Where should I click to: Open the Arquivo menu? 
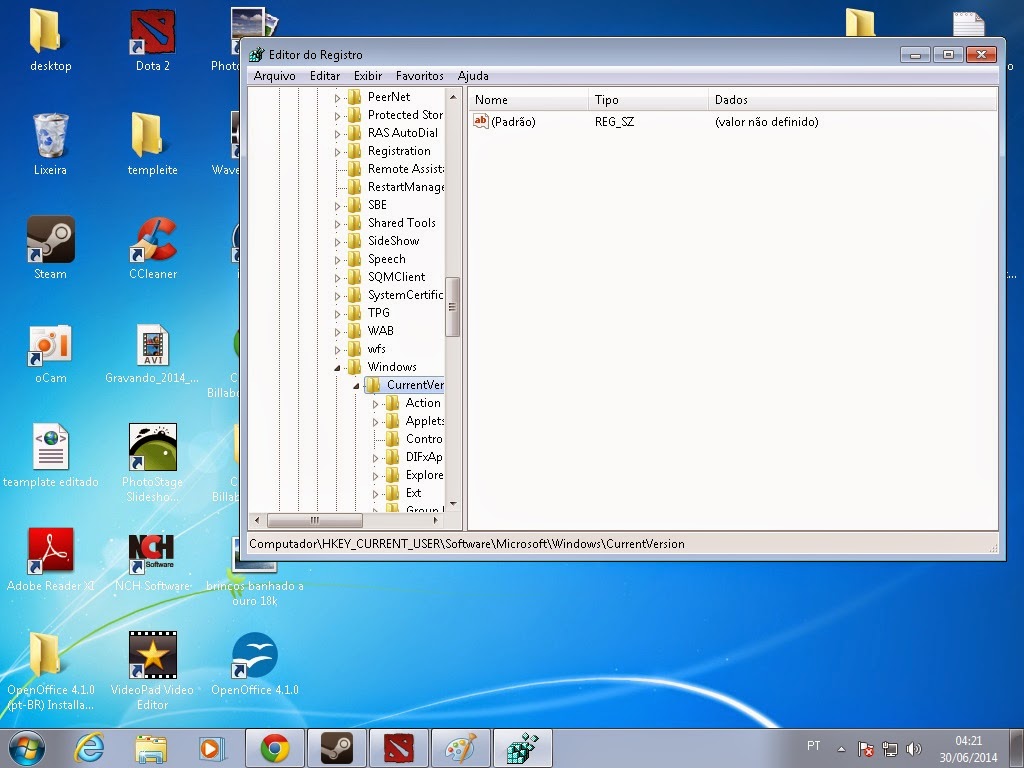(x=274, y=76)
